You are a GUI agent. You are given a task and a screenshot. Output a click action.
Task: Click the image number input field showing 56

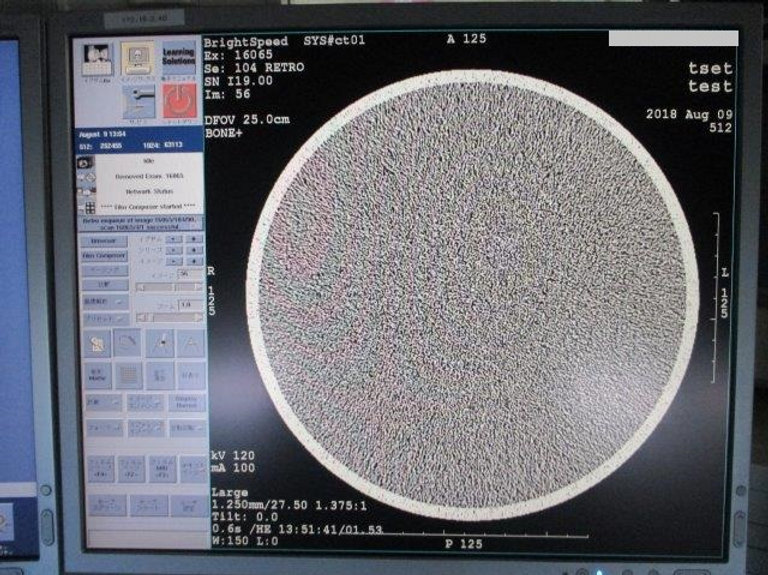click(x=185, y=272)
